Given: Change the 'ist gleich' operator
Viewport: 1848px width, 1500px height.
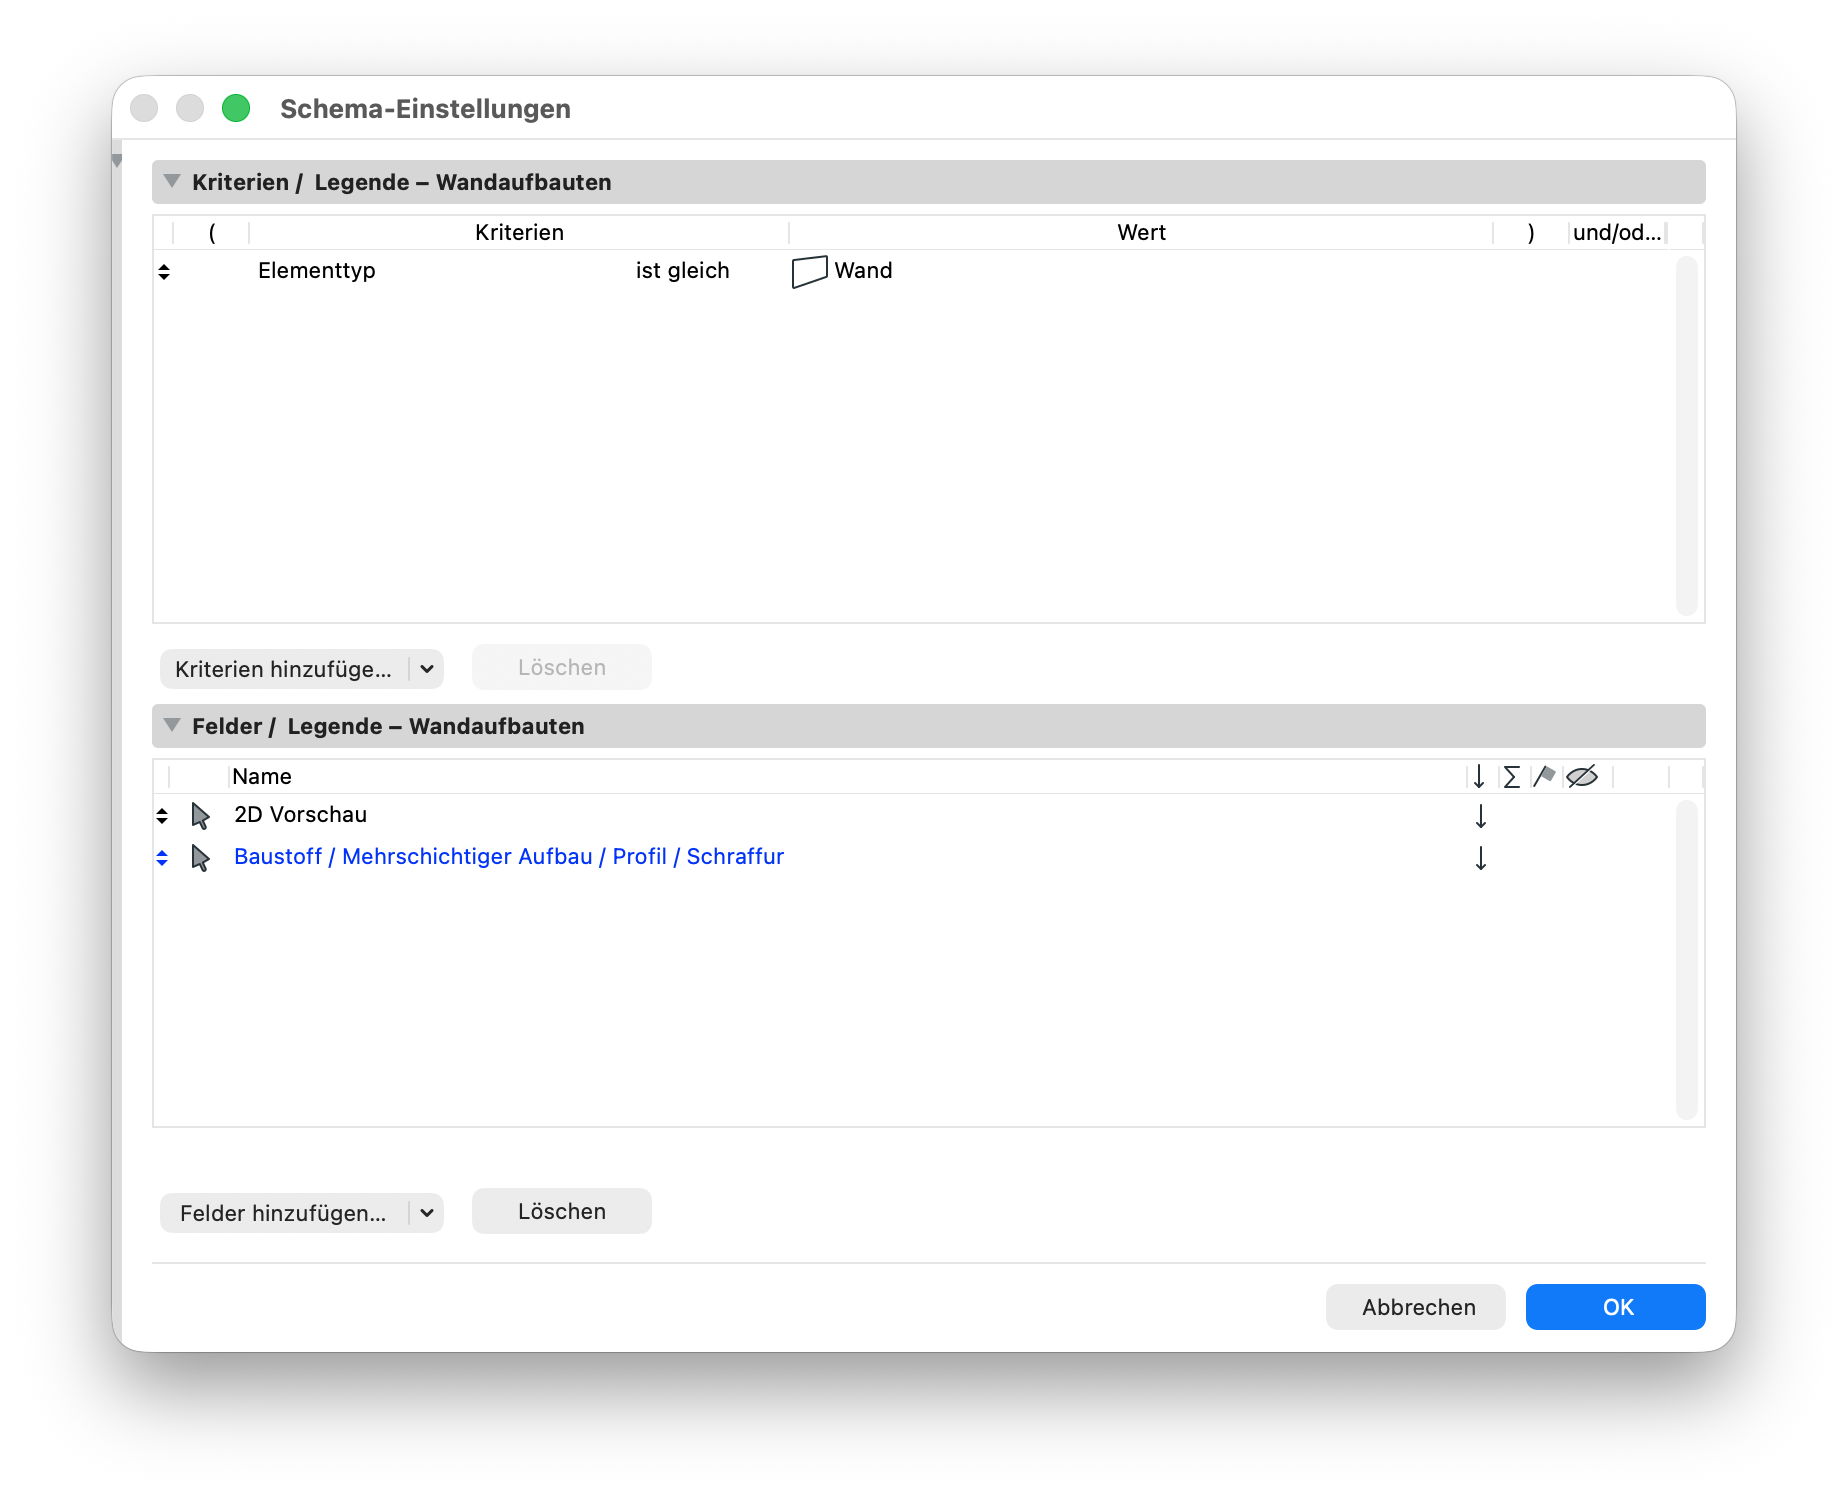Looking at the screenshot, I should 683,271.
